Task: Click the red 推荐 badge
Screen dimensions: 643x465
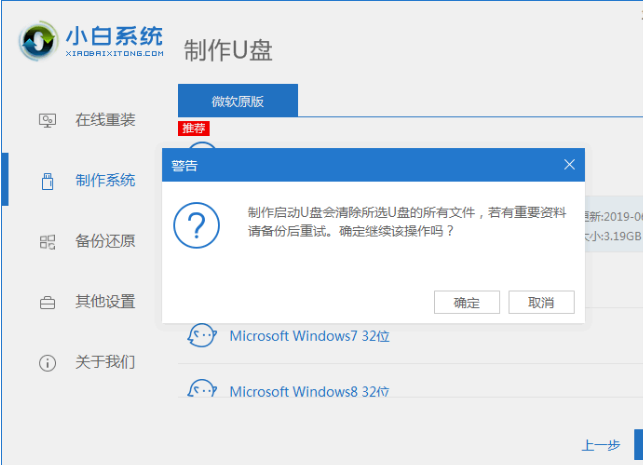Action: (194, 128)
